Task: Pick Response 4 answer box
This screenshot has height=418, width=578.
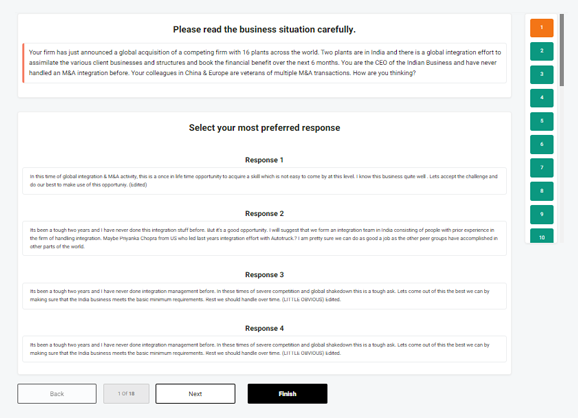Action: pos(264,349)
